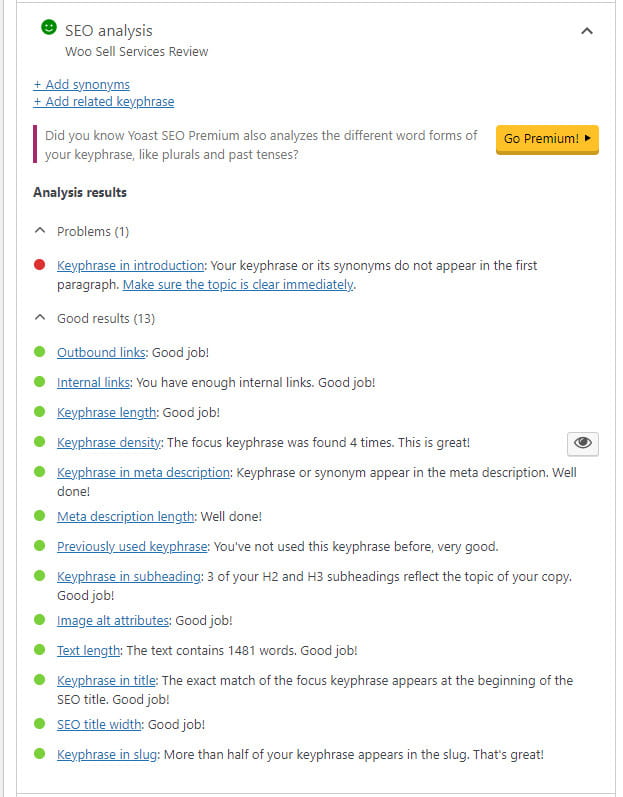Click the green smiley SEO score icon
Viewport: 623px width, 797px height.
48,28
